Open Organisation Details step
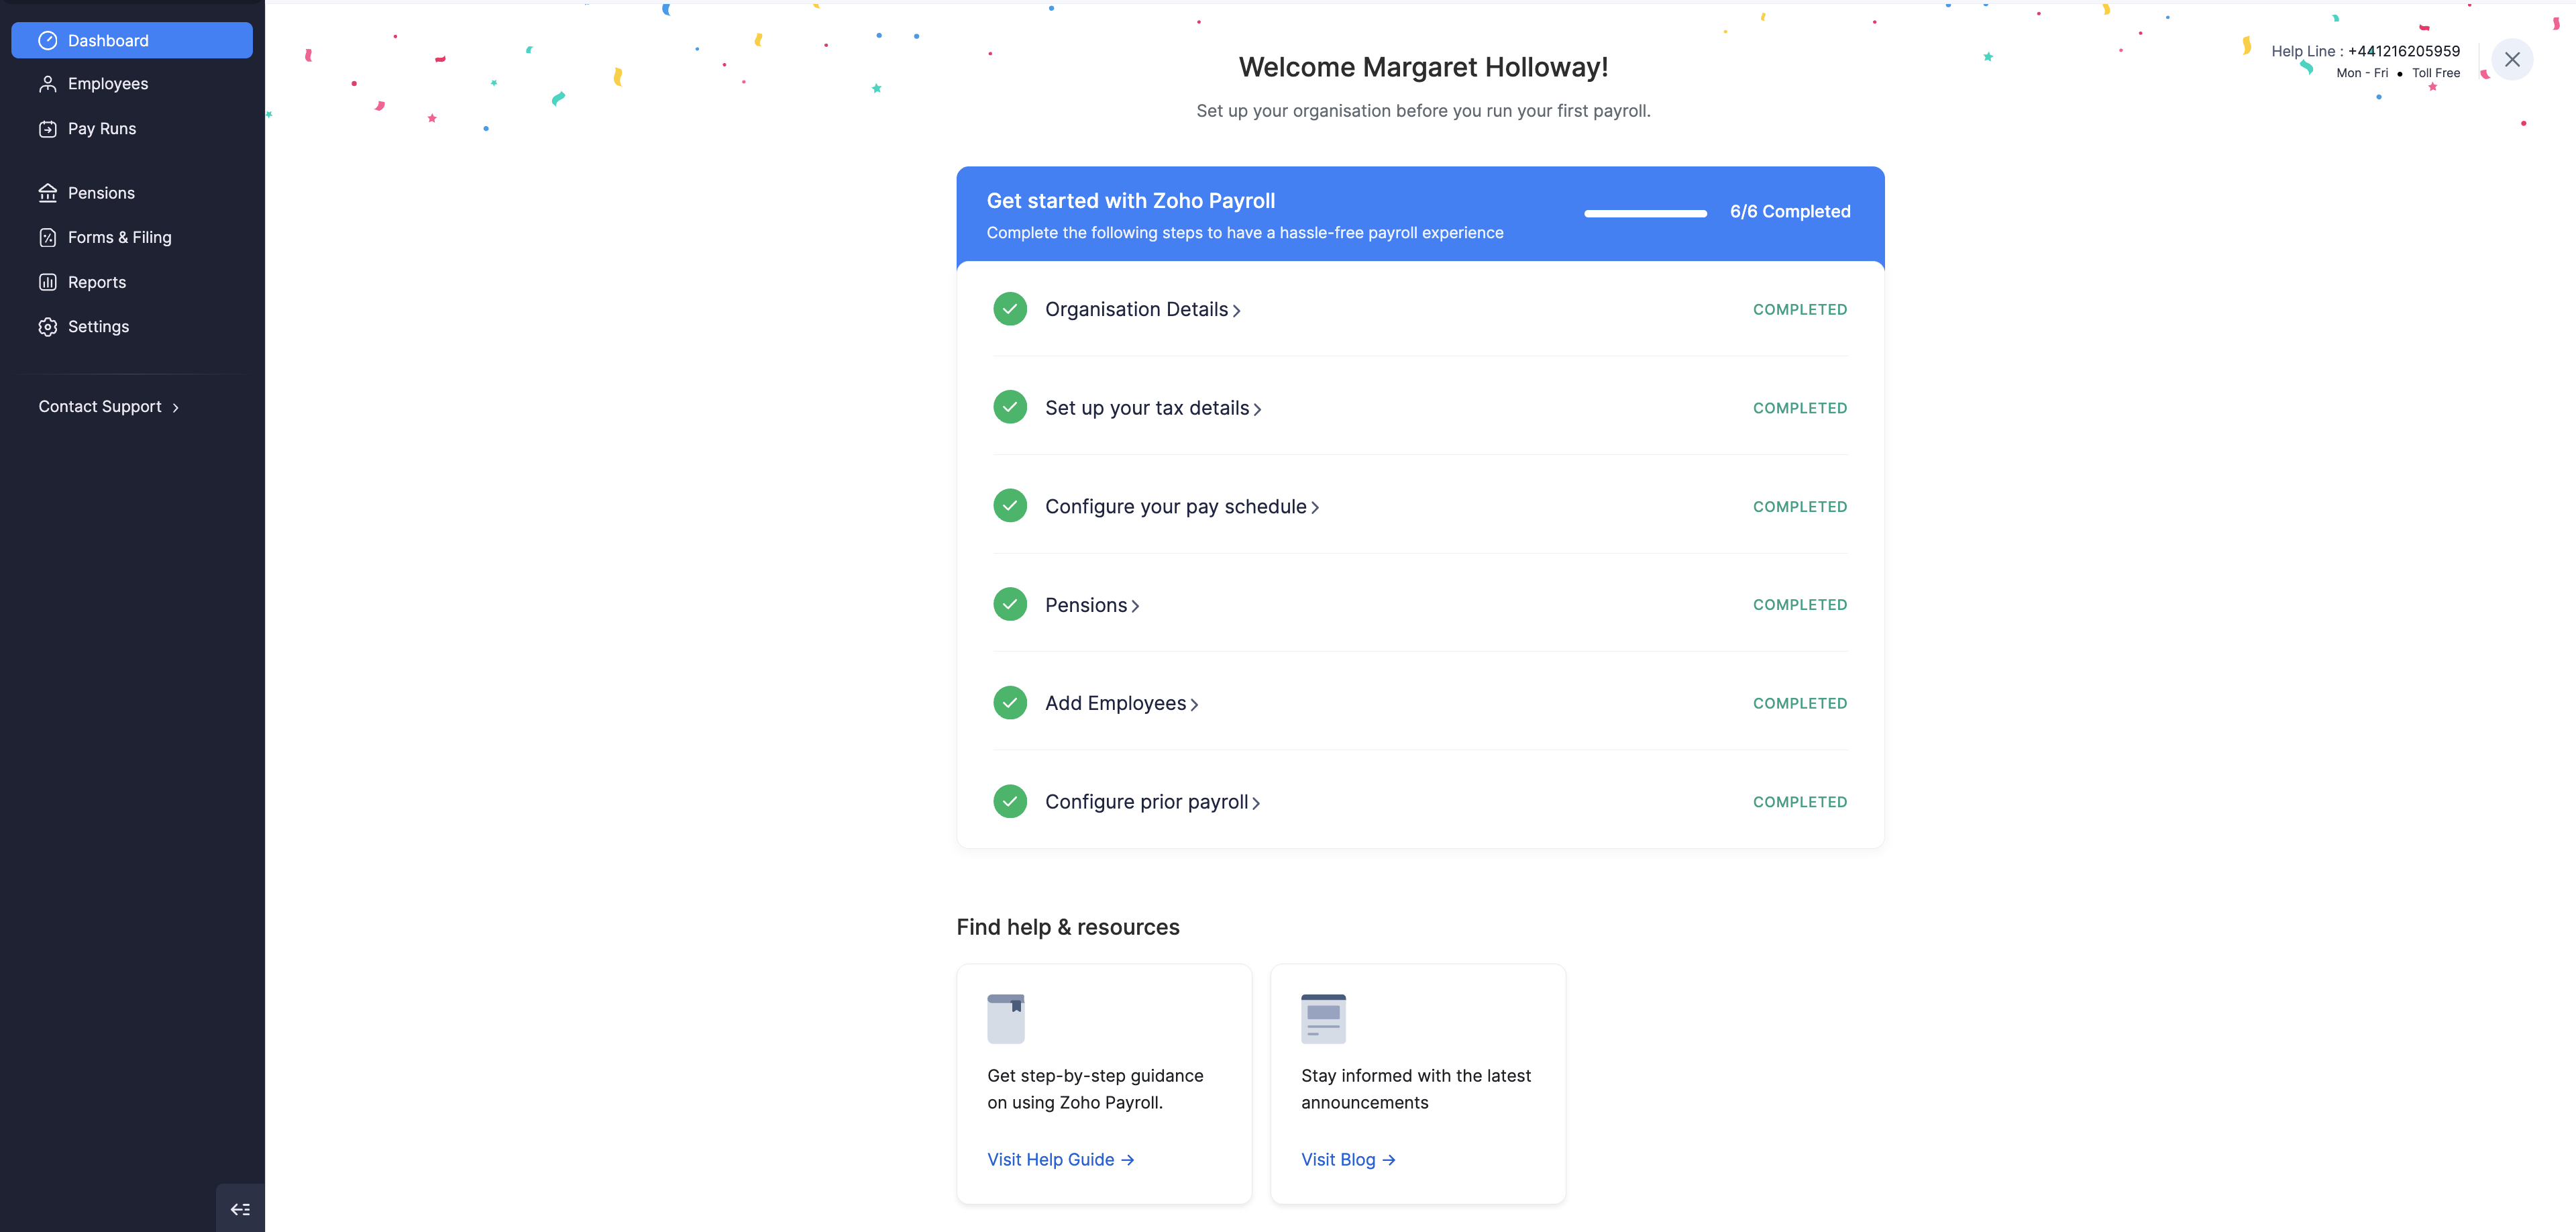This screenshot has height=1232, width=2576. 1143,310
